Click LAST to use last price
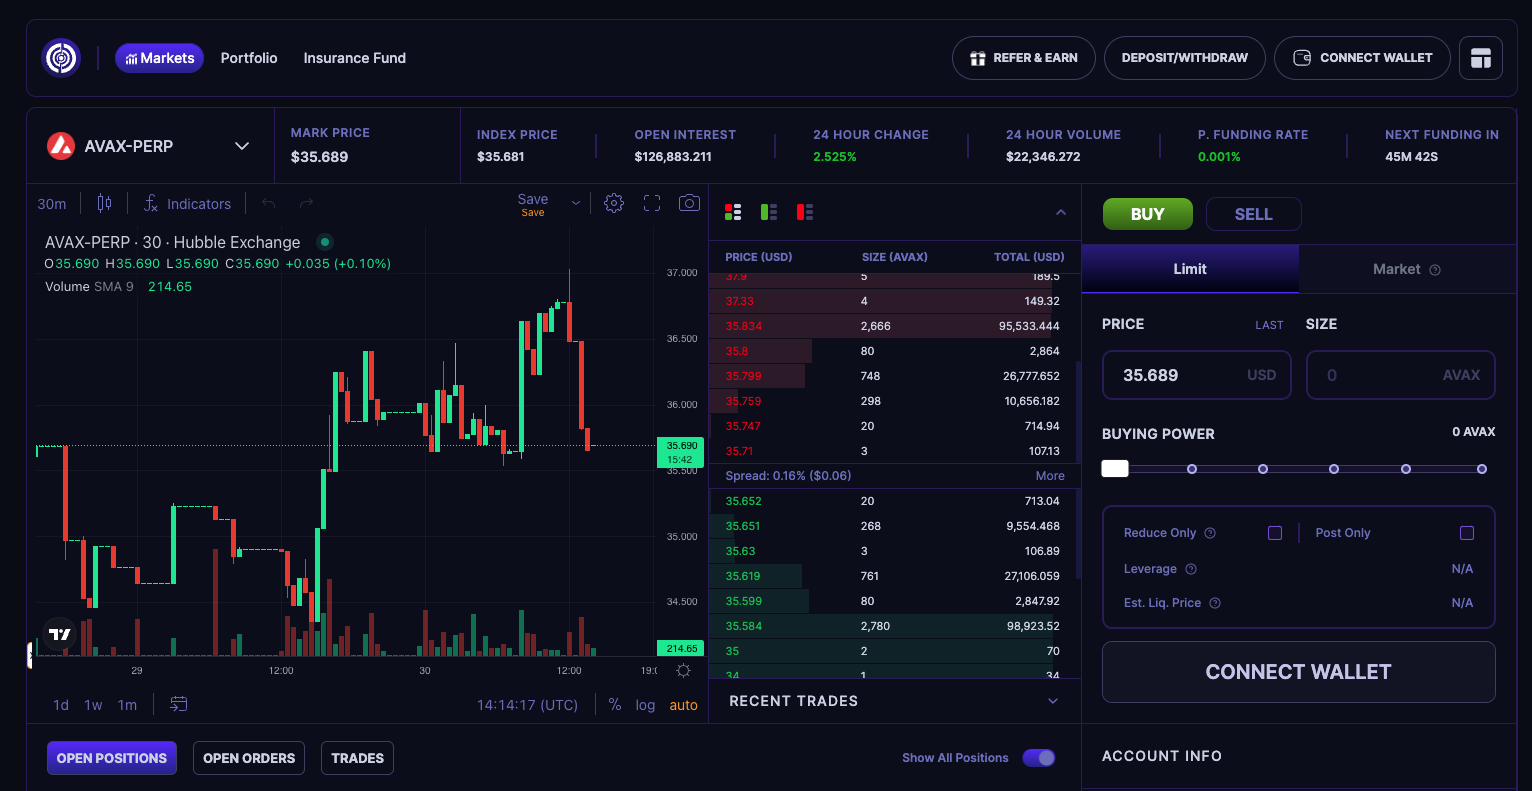The width and height of the screenshot is (1532, 791). pyautogui.click(x=1269, y=325)
